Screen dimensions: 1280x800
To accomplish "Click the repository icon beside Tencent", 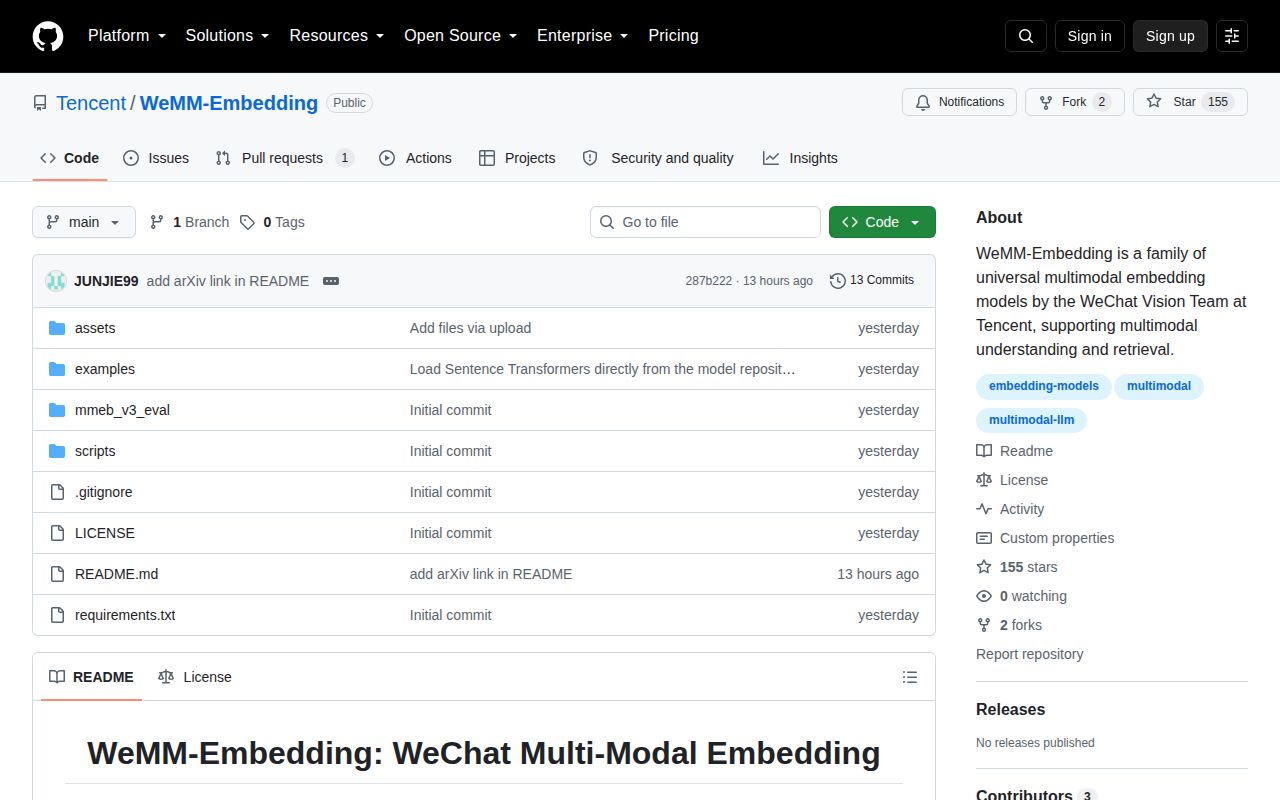I will (40, 103).
